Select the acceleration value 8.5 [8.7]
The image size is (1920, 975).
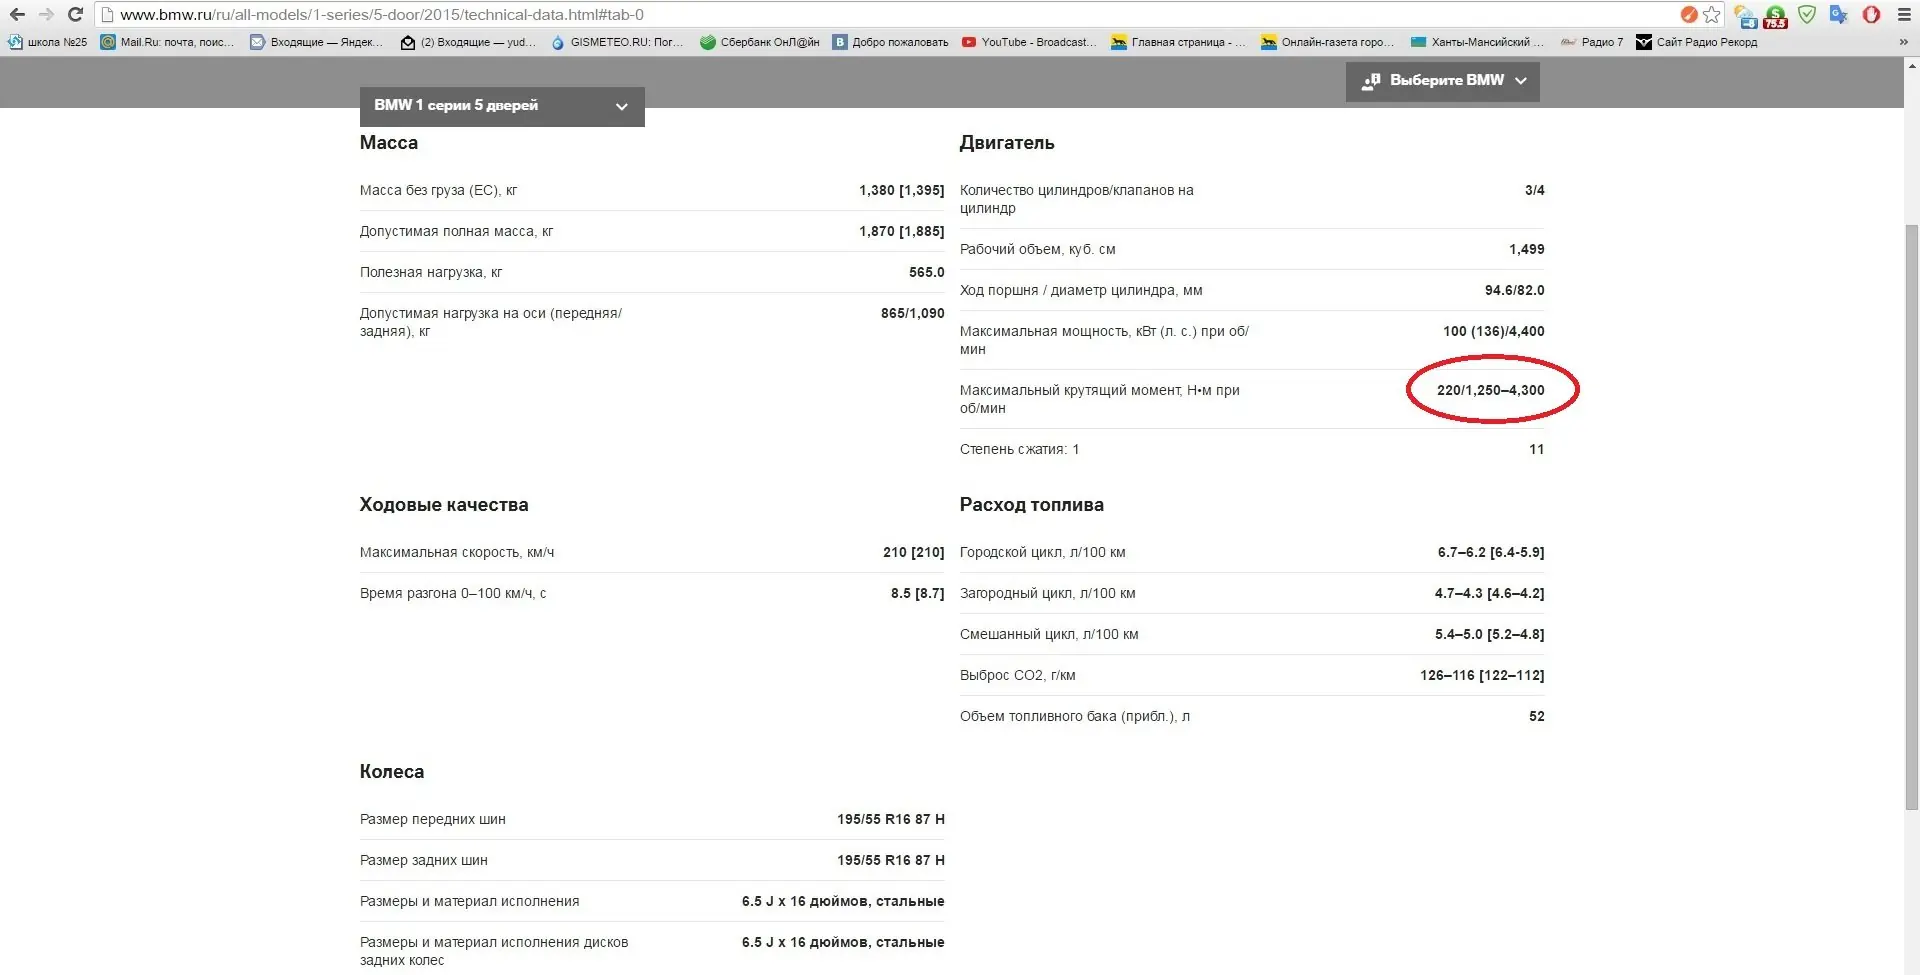click(x=918, y=593)
